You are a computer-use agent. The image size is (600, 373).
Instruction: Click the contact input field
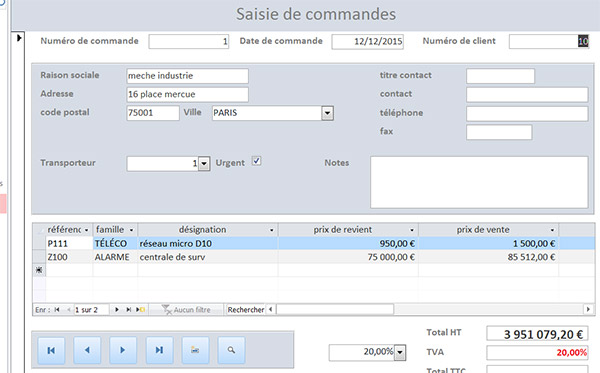(527, 94)
